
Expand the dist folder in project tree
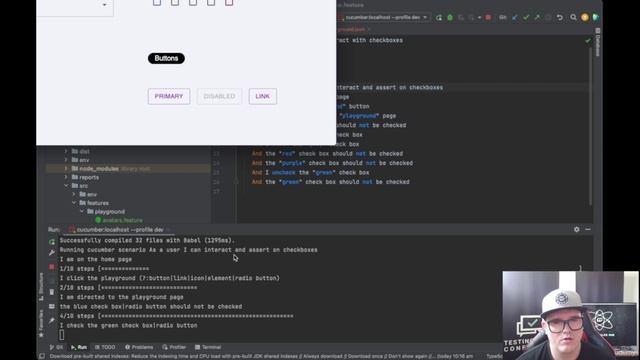click(x=66, y=151)
